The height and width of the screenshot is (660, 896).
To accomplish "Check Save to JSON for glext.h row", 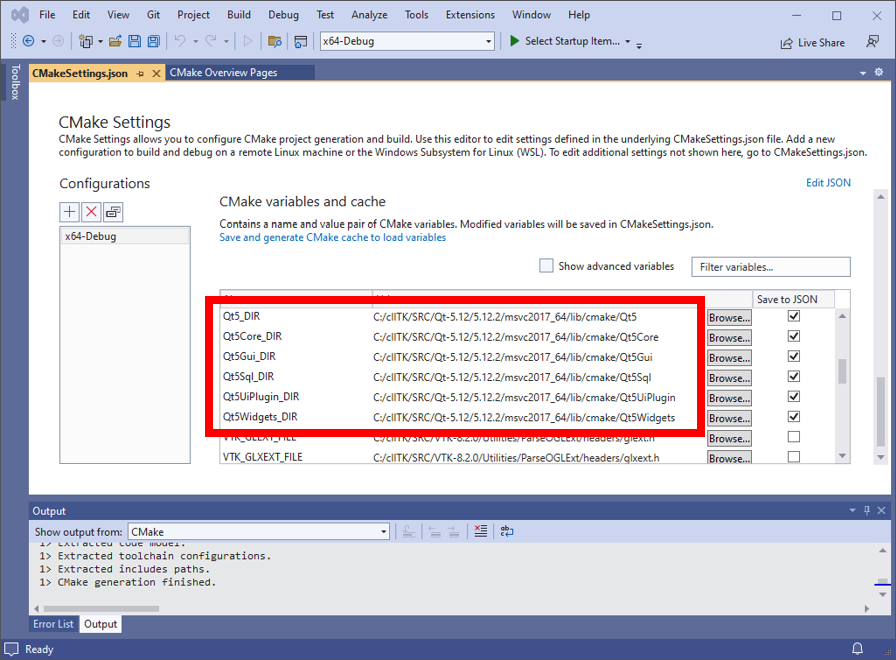I will (x=794, y=437).
